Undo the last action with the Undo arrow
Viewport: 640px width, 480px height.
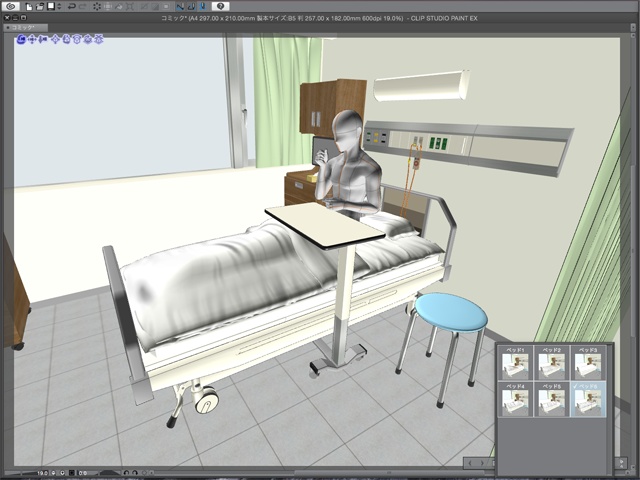tap(72, 7)
